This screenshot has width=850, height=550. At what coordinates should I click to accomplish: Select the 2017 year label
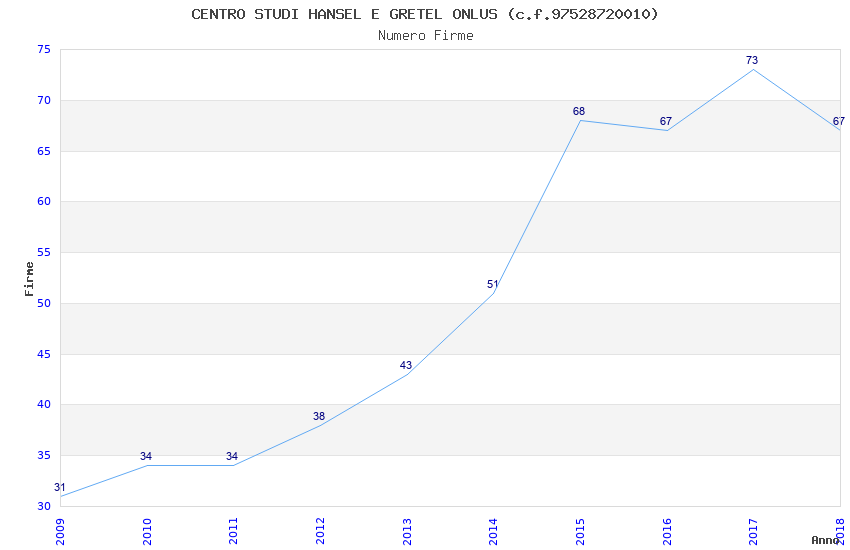754,532
